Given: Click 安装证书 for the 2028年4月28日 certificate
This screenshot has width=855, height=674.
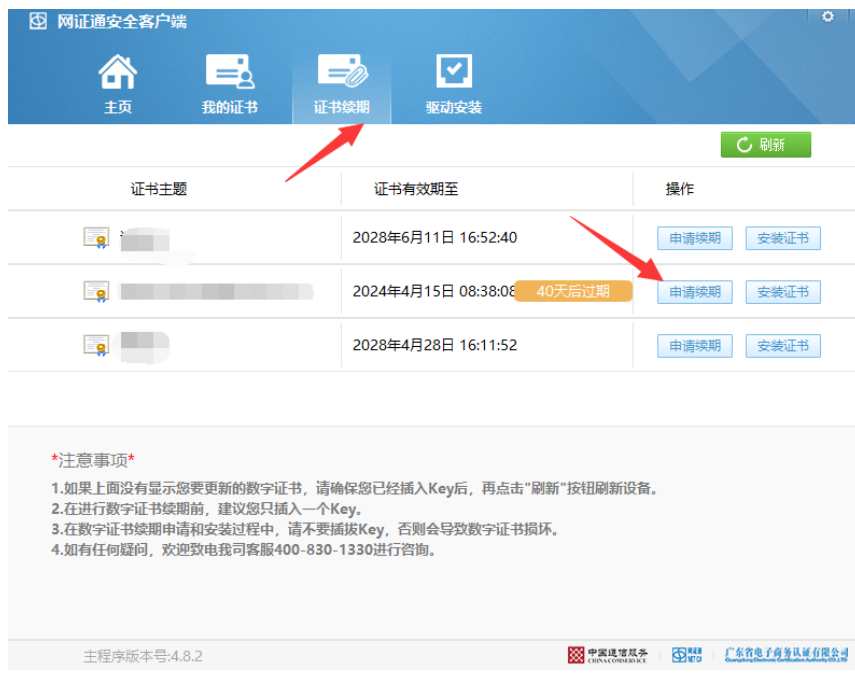Looking at the screenshot, I should pos(783,346).
